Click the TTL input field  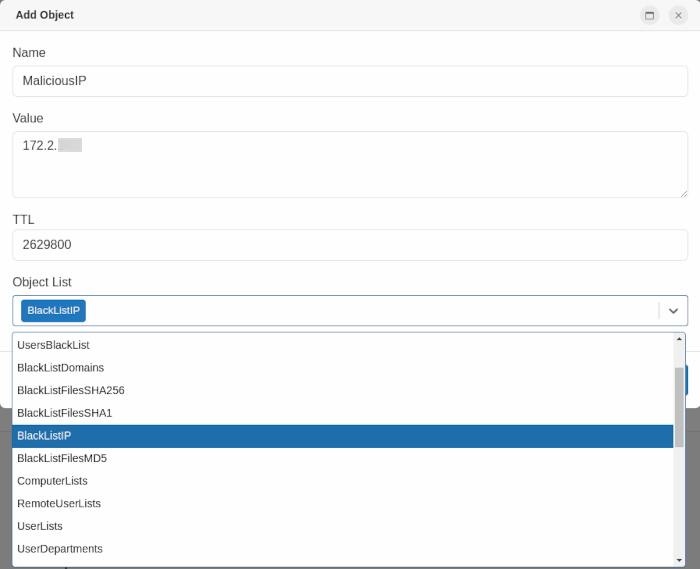click(x=349, y=245)
